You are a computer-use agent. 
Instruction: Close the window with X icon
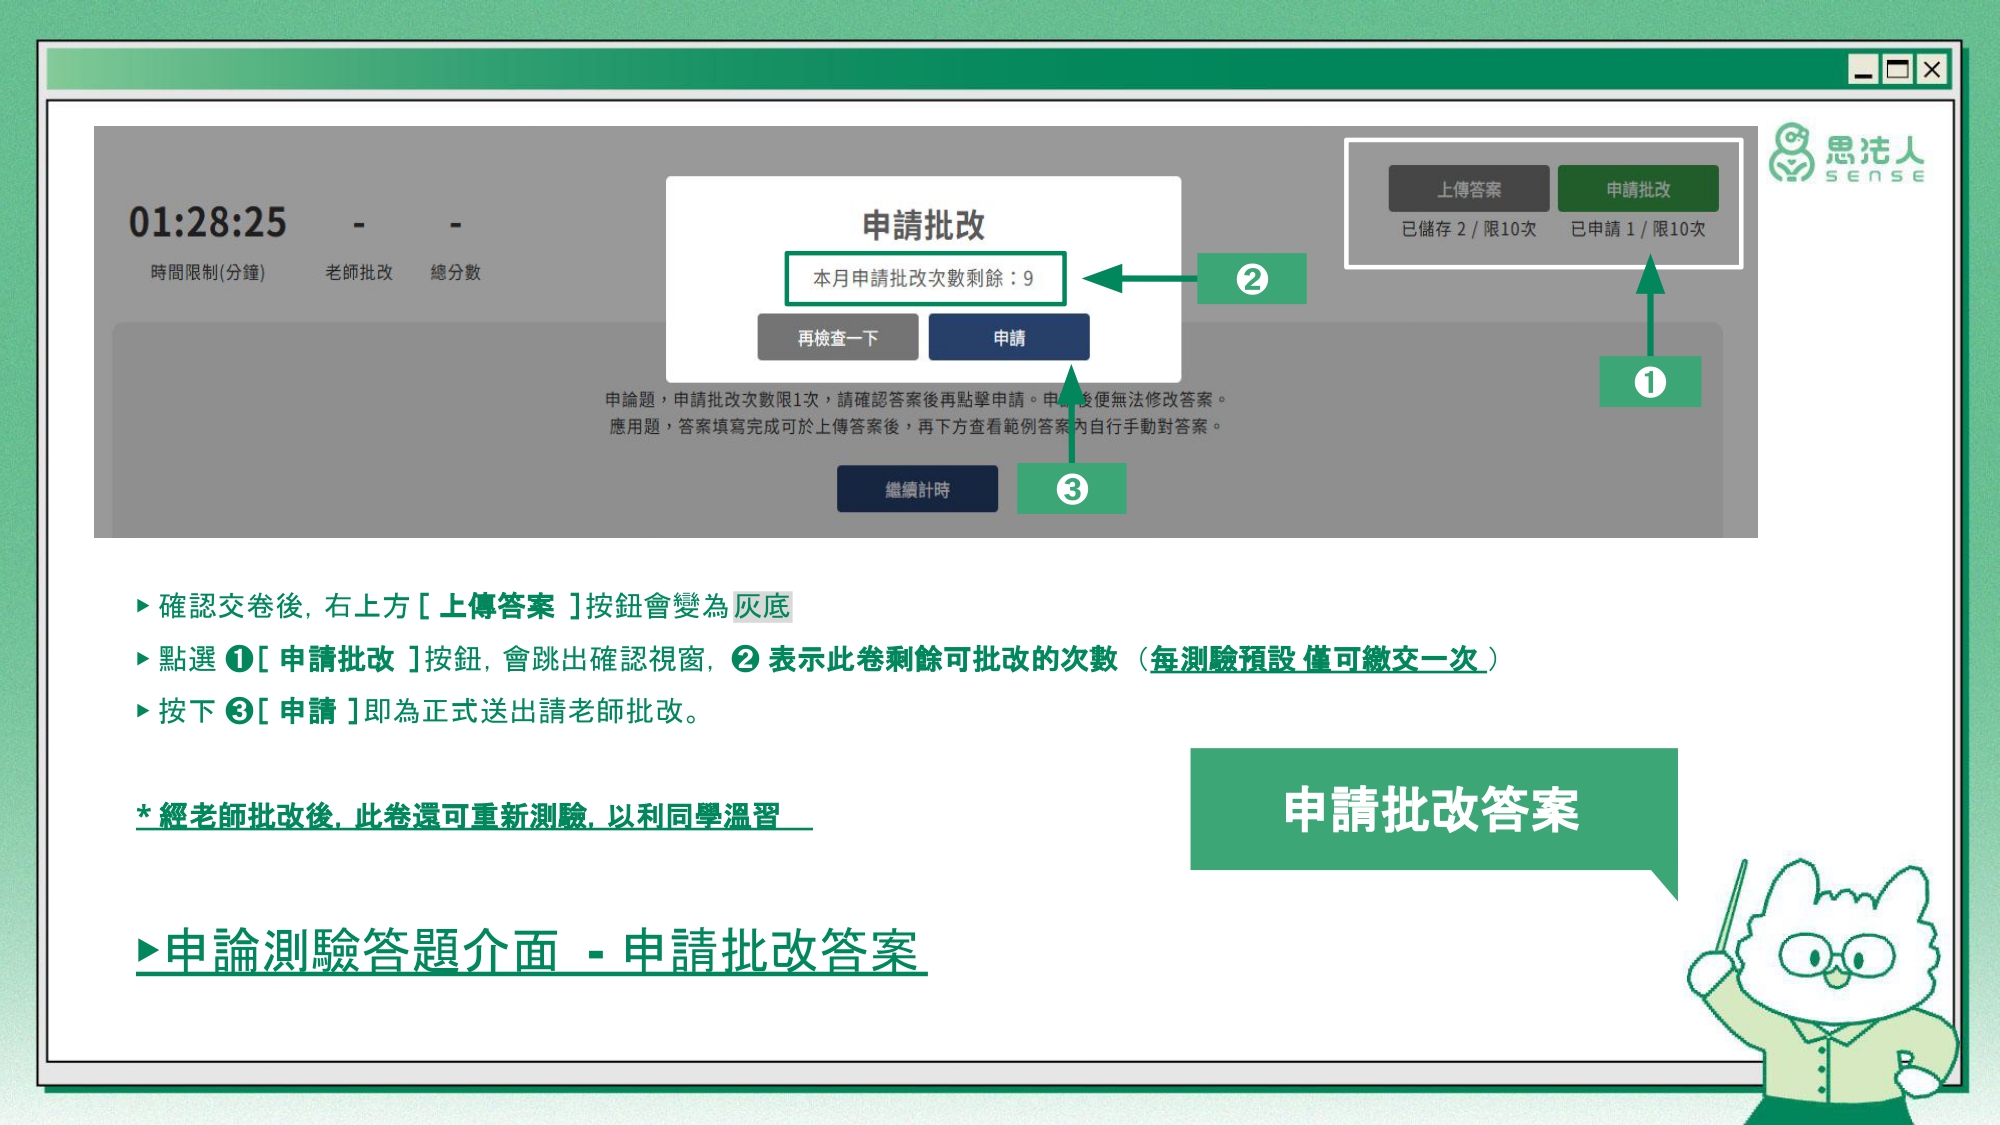point(1932,70)
